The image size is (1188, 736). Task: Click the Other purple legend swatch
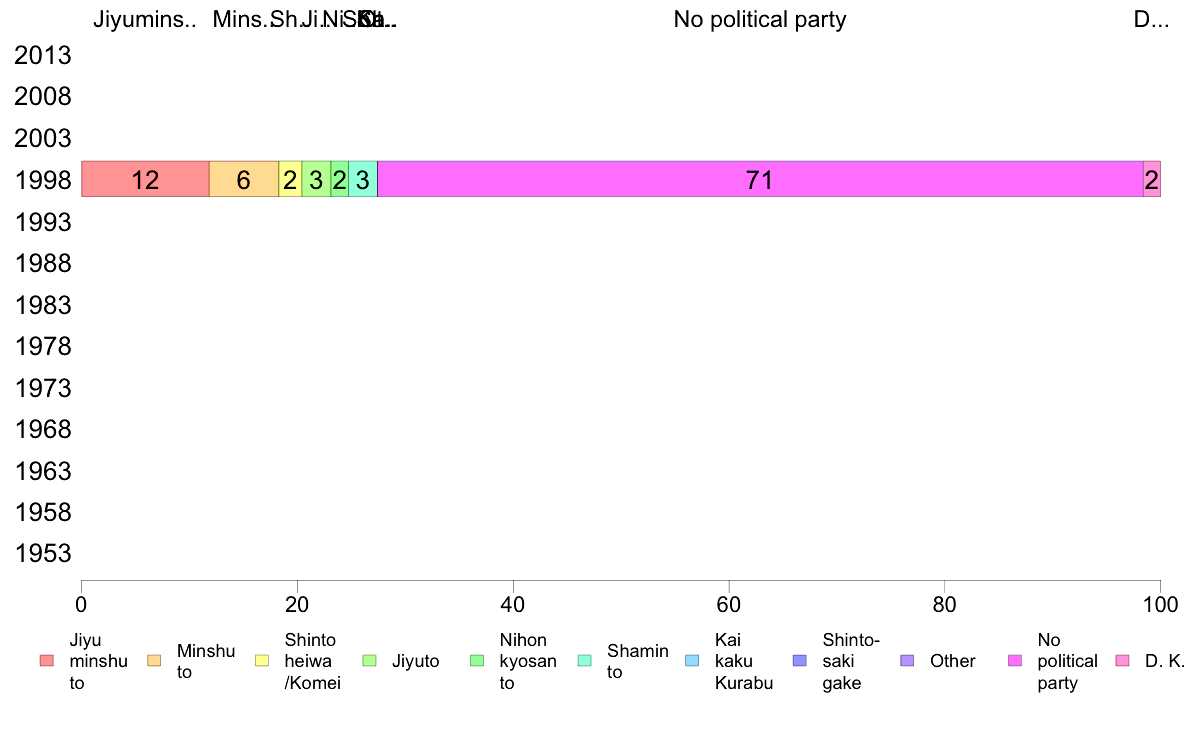(908, 661)
